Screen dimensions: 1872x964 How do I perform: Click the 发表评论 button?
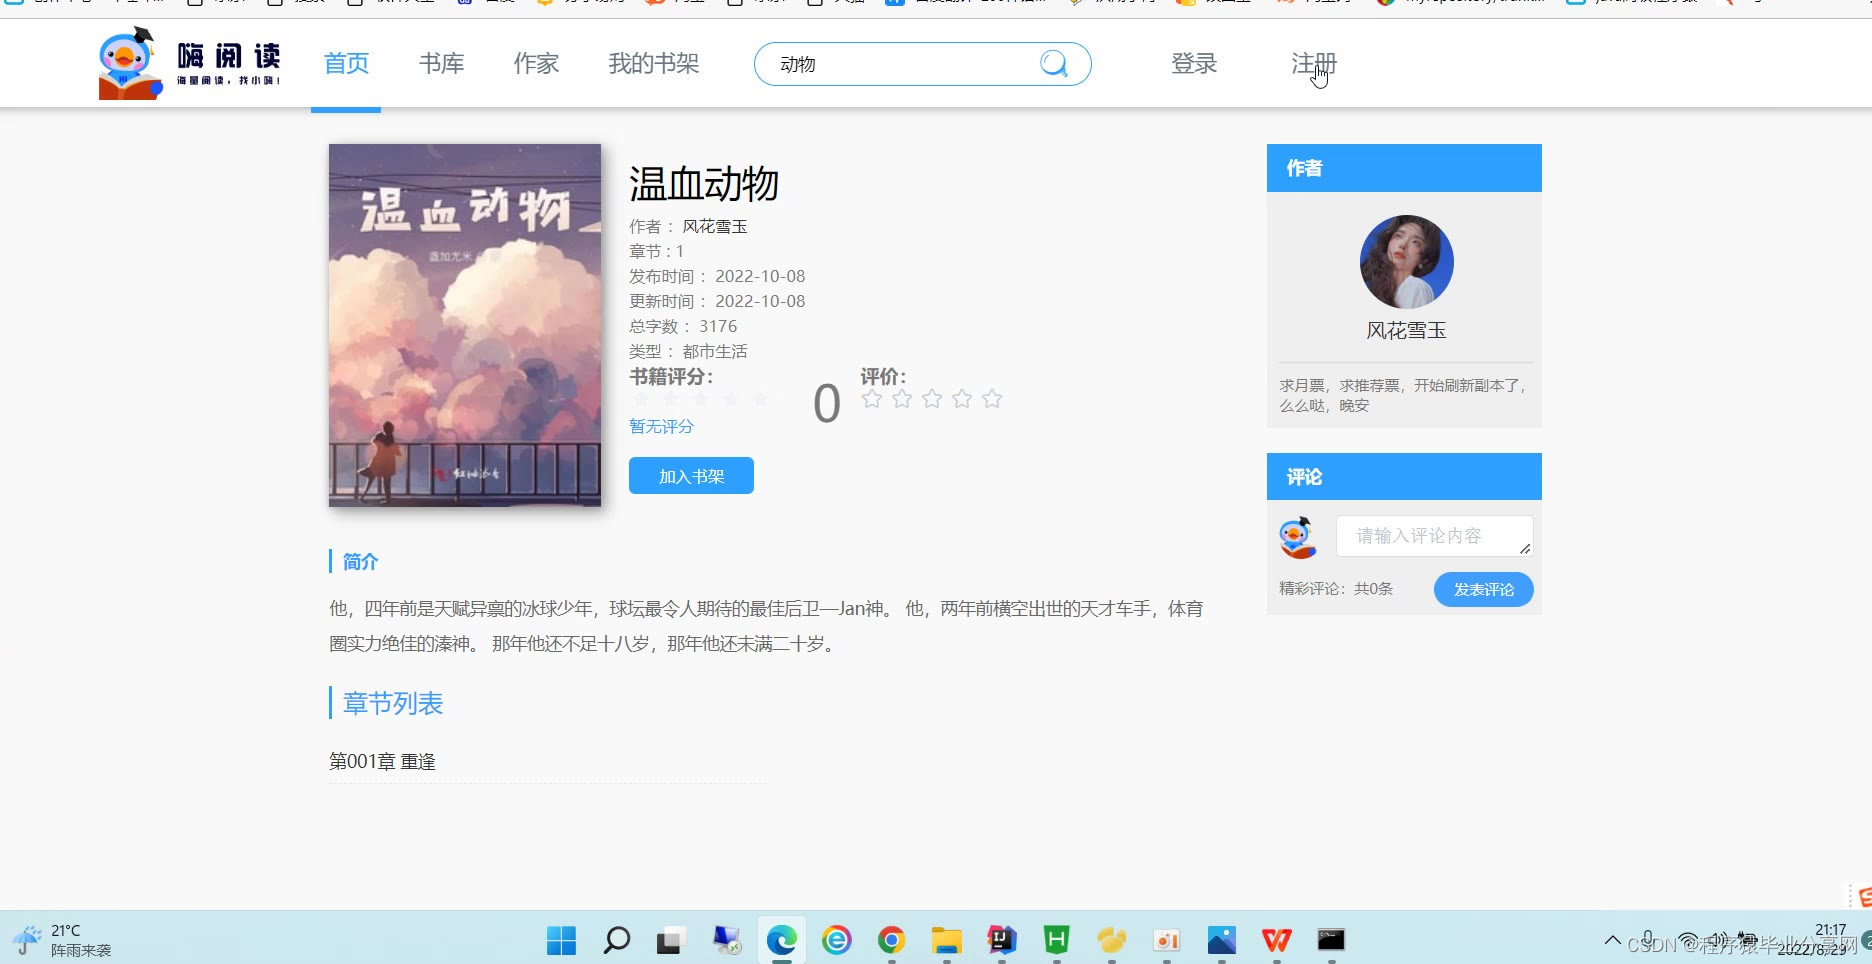tap(1483, 589)
